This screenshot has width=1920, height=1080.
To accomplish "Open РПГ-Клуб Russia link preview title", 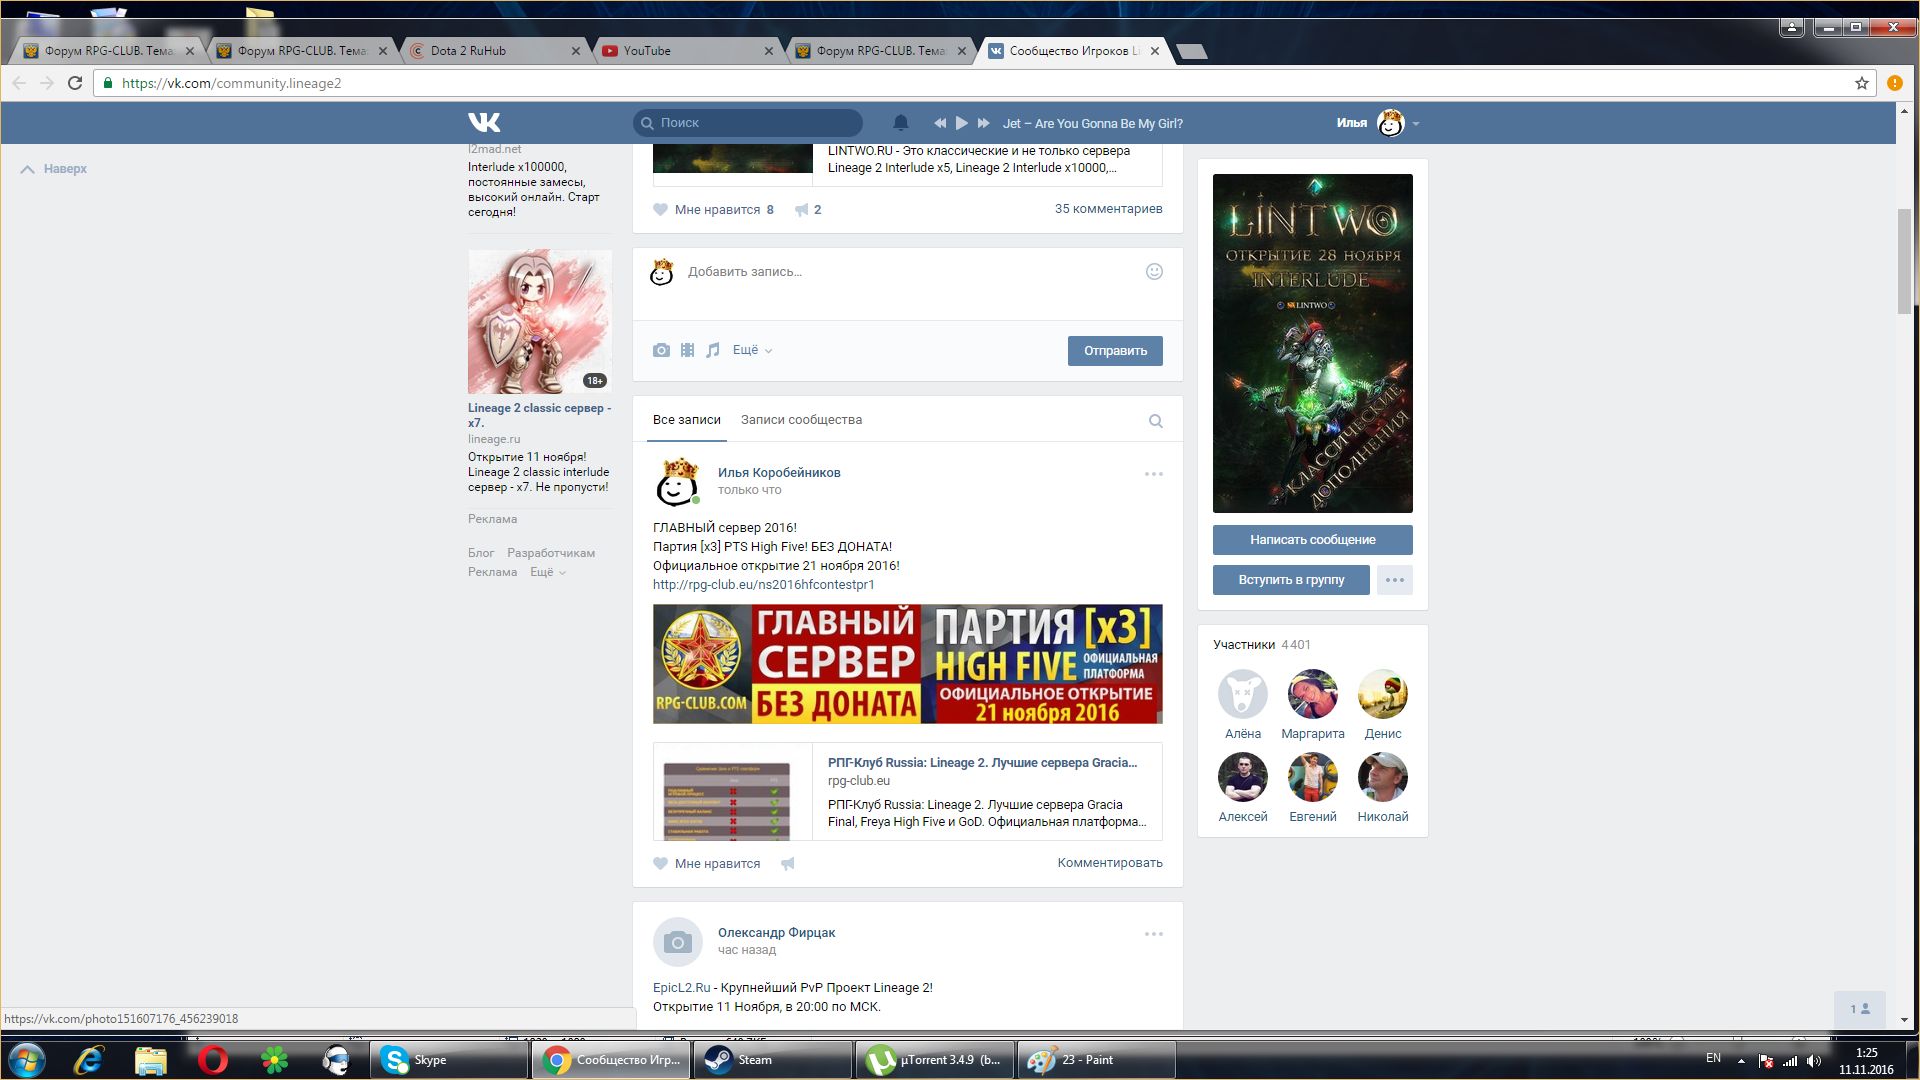I will [x=982, y=763].
